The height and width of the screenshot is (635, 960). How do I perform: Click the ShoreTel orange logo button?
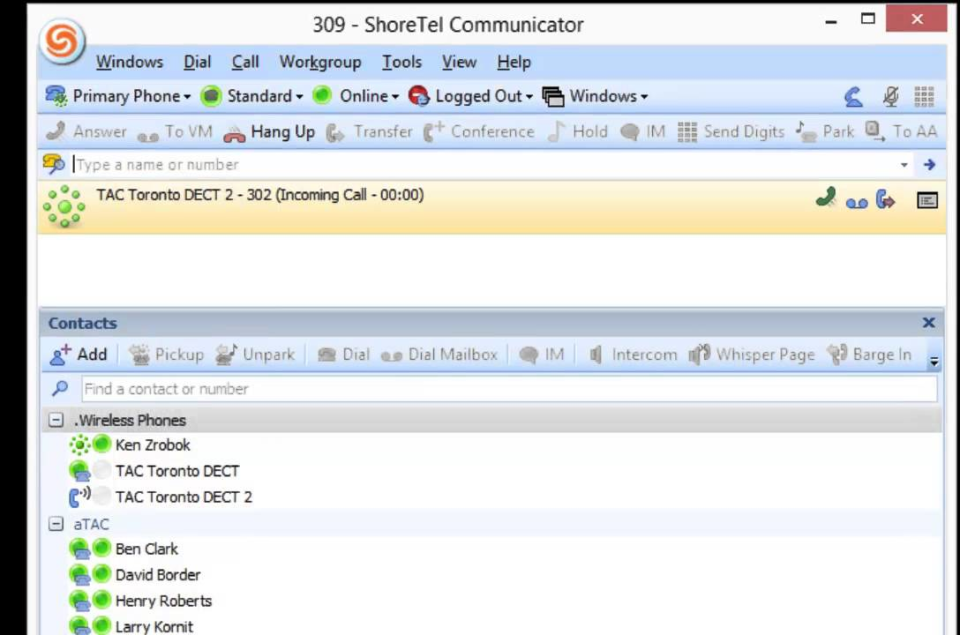click(62, 41)
